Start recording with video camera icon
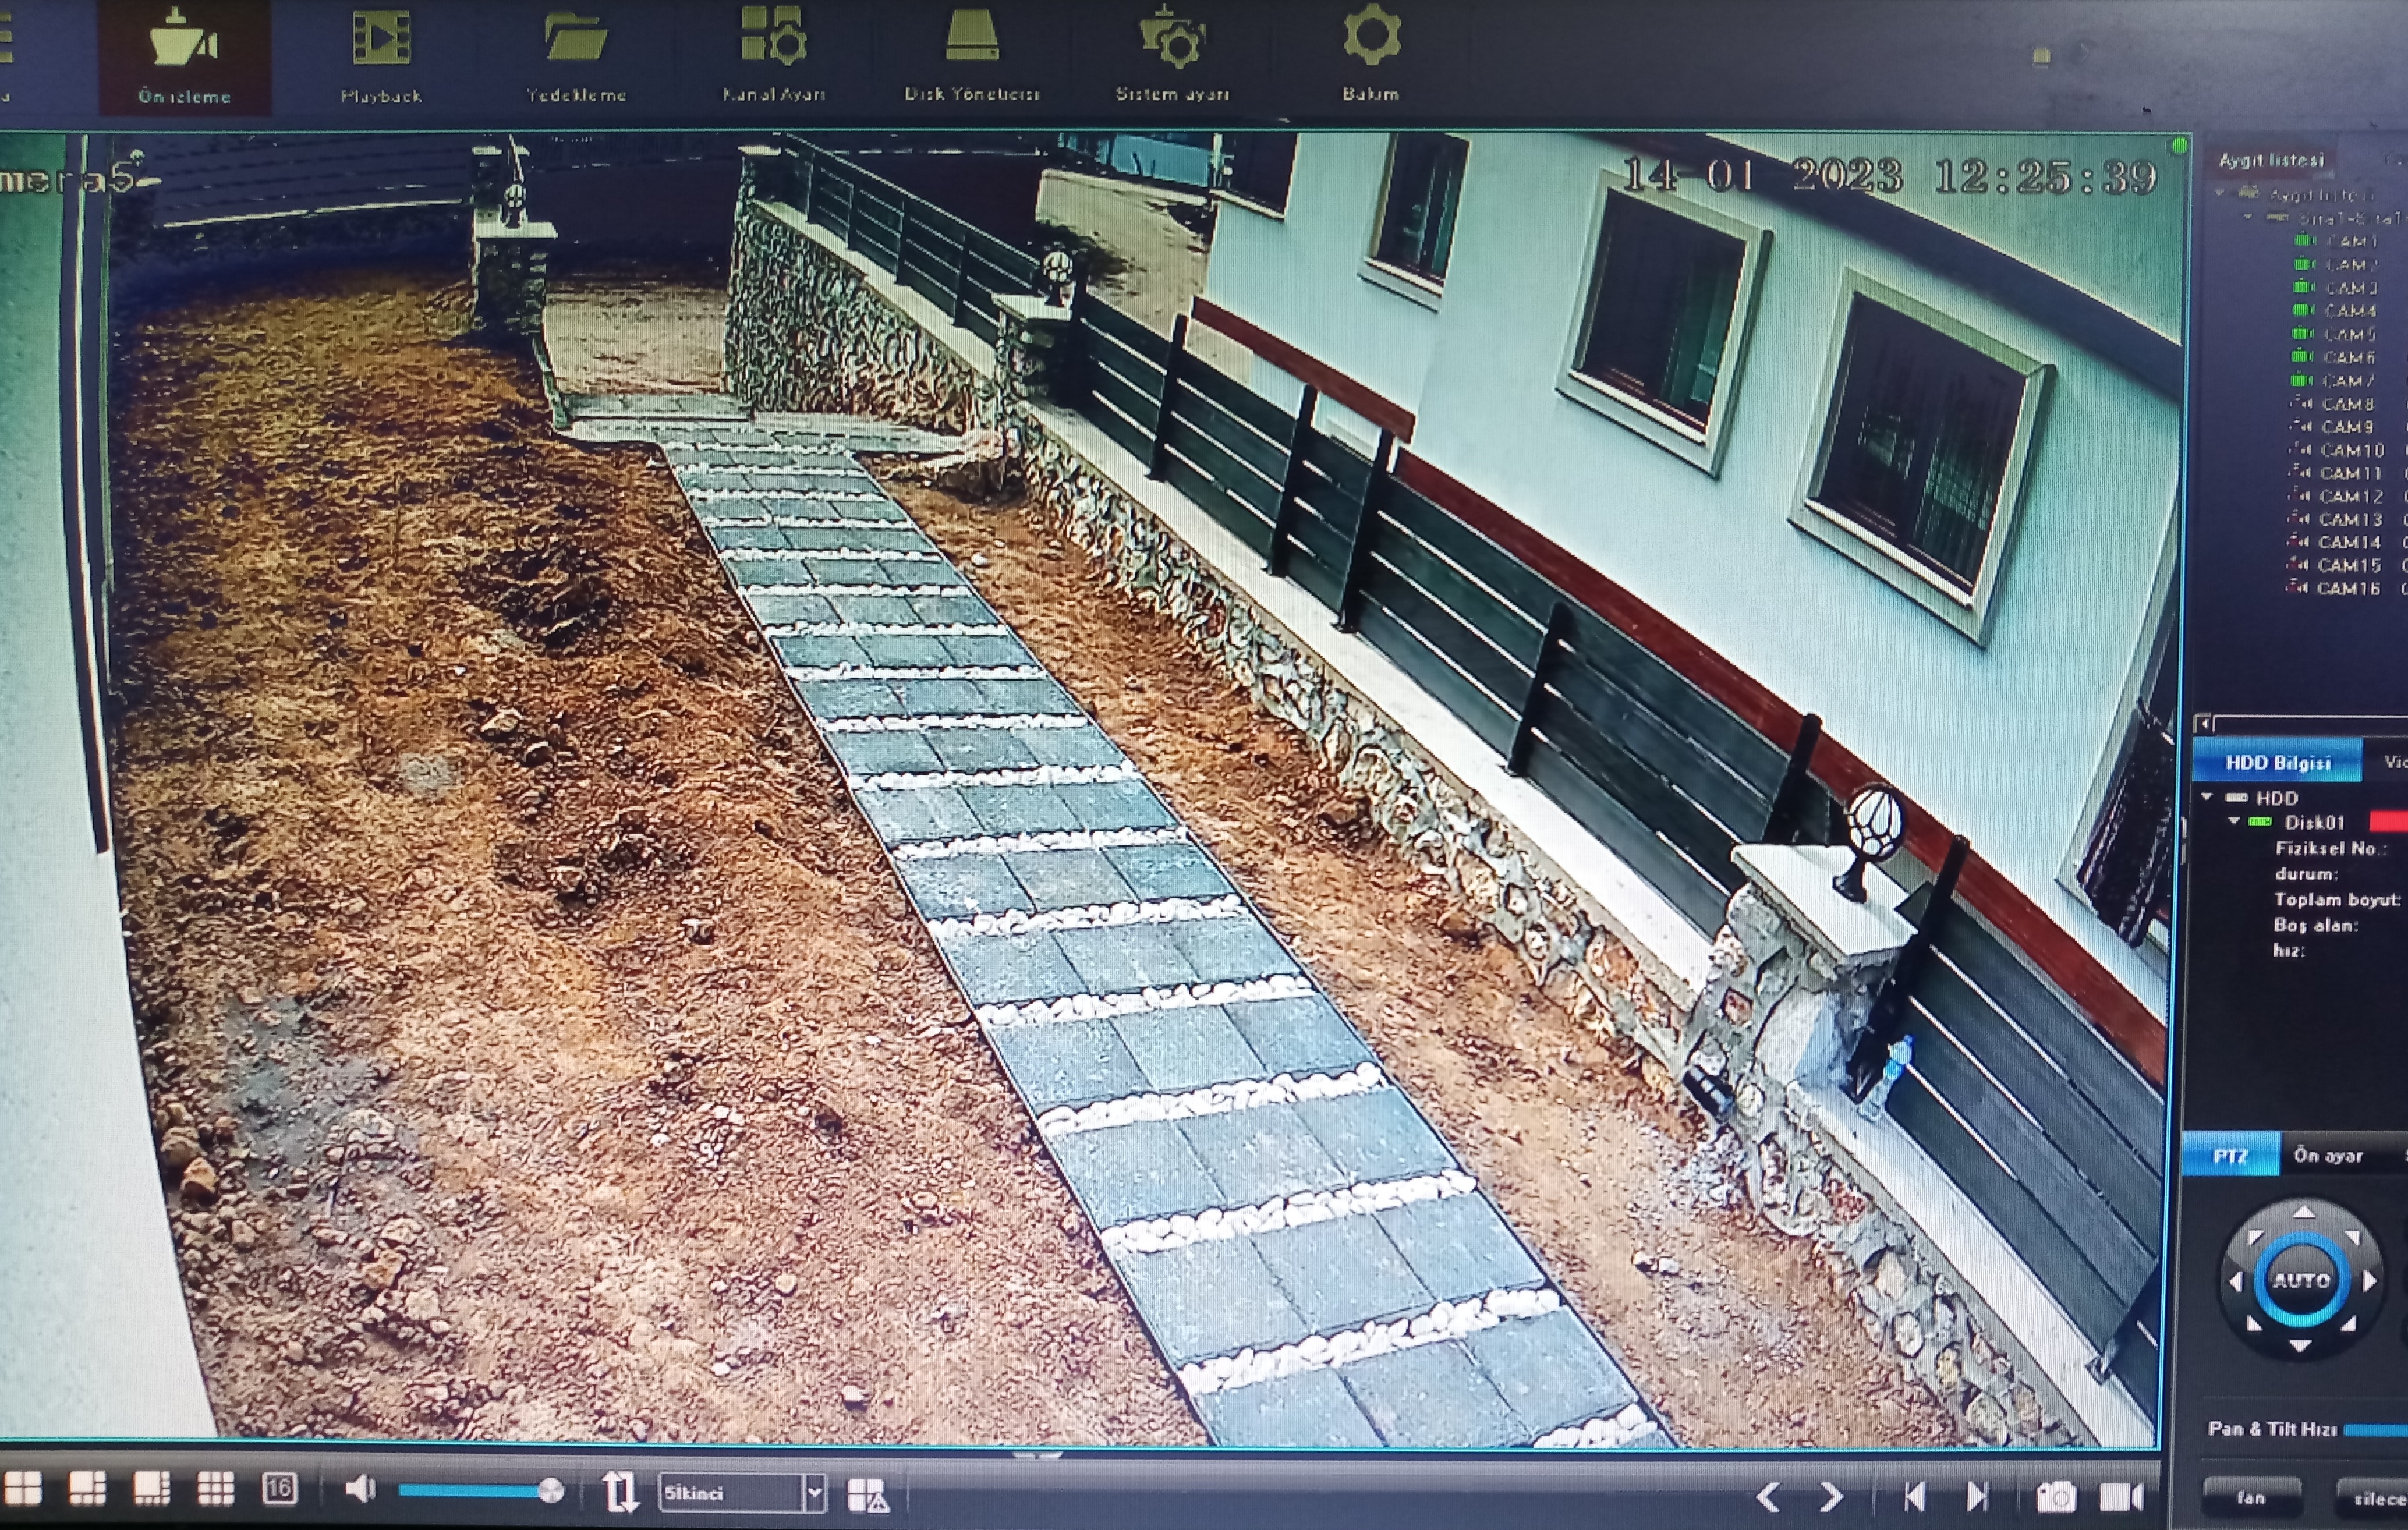 2121,1496
